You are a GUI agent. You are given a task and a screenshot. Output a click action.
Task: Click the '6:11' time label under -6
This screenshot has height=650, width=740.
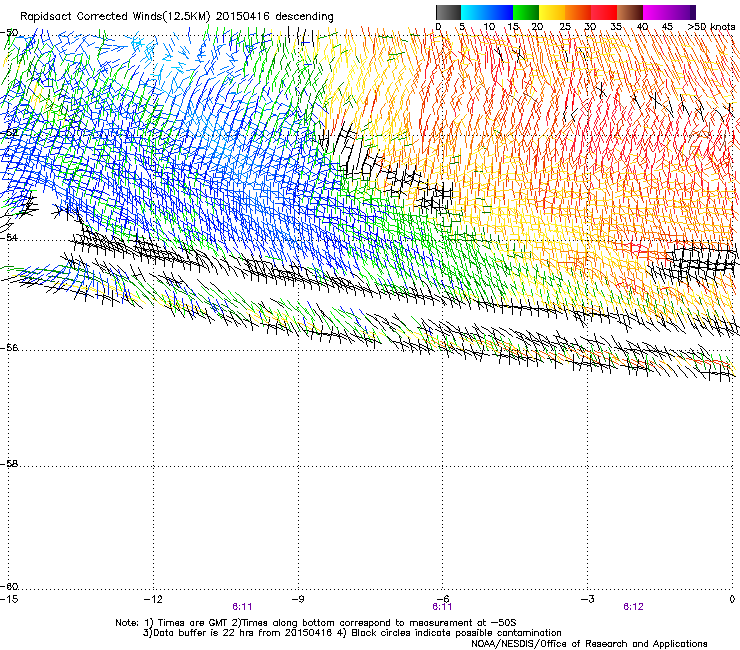coord(442,607)
